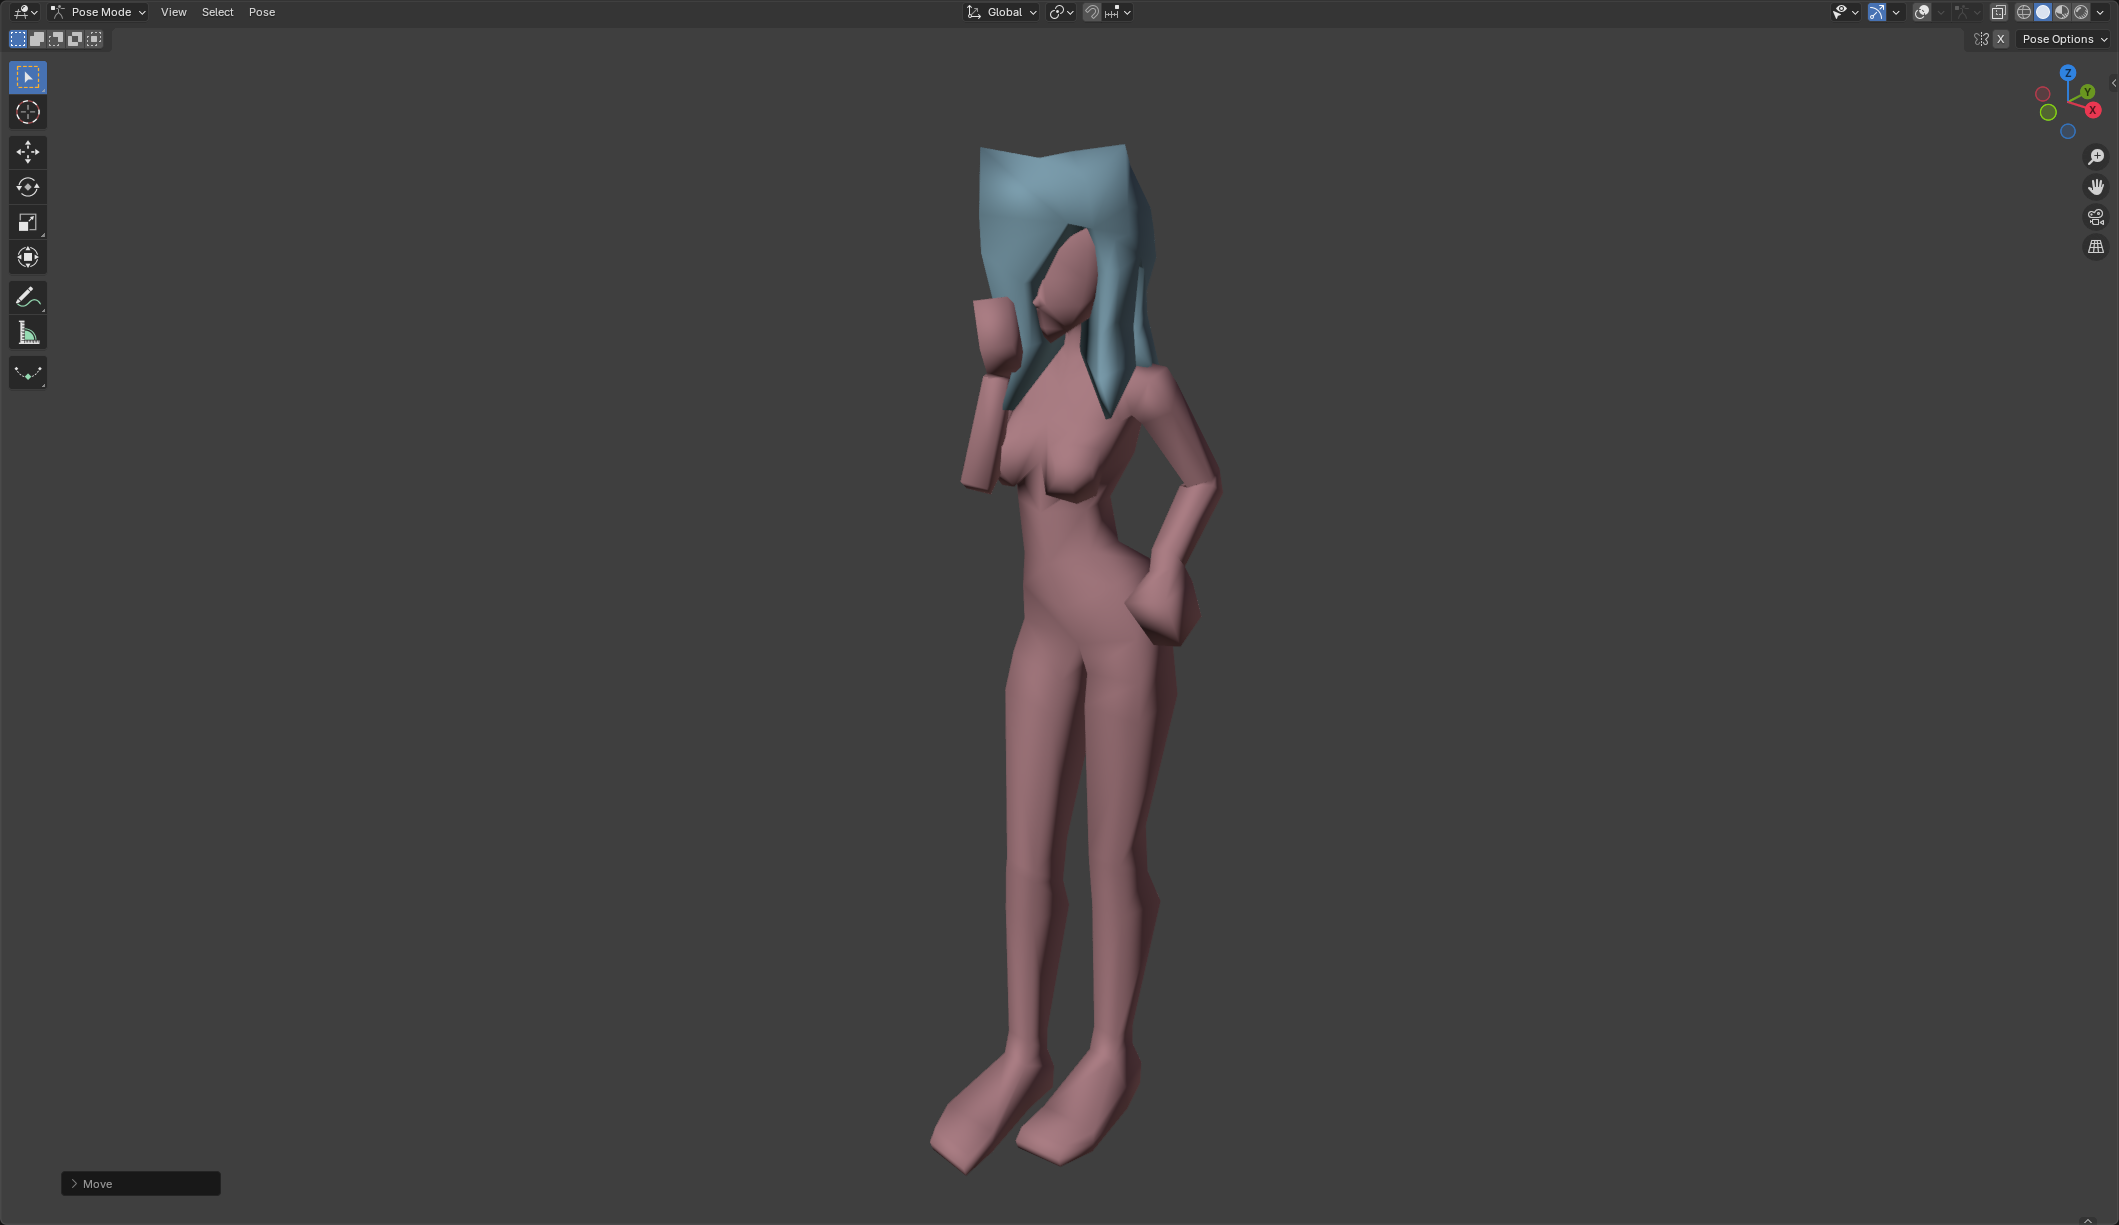Screen dimensions: 2119x1225
Task: Switch perspective/orthographic projection grid icon
Action: (x=2096, y=247)
